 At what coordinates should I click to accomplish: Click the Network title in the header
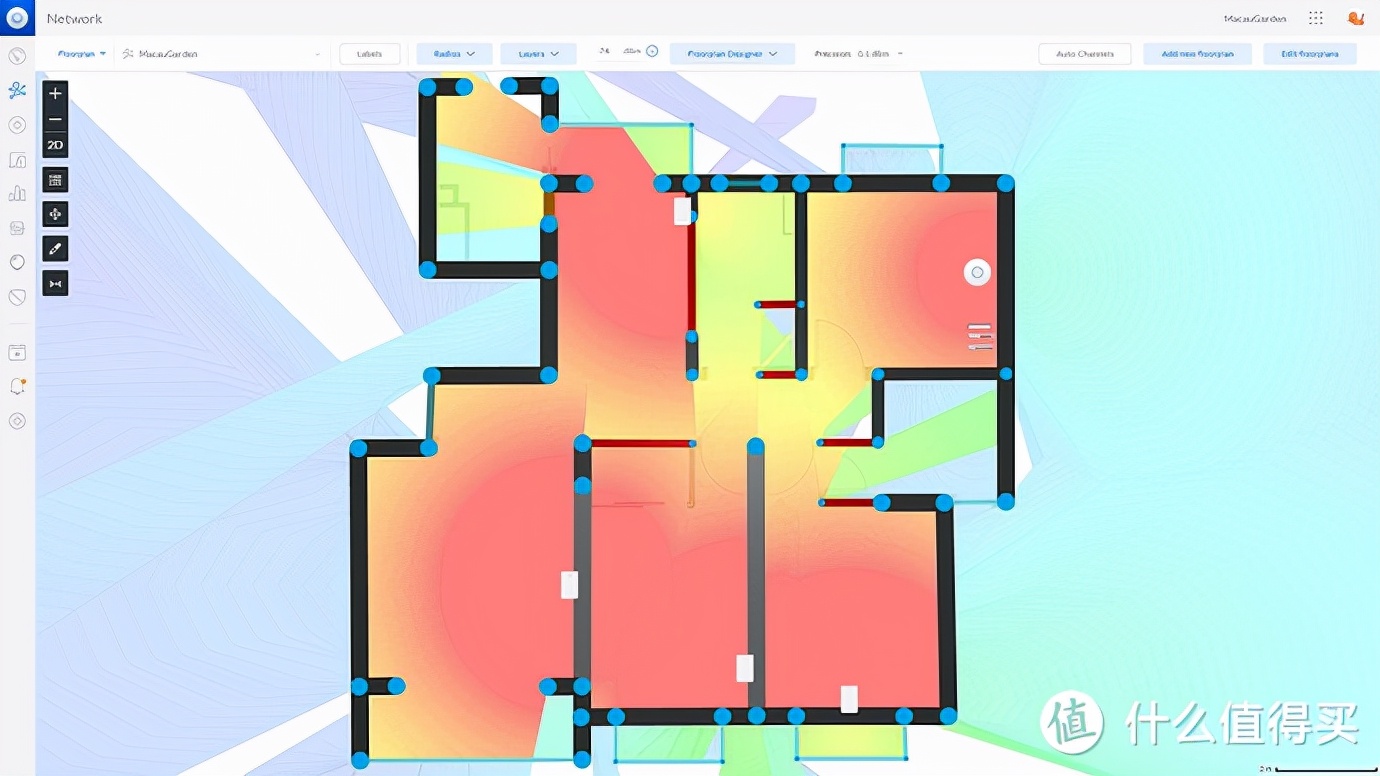coord(74,18)
